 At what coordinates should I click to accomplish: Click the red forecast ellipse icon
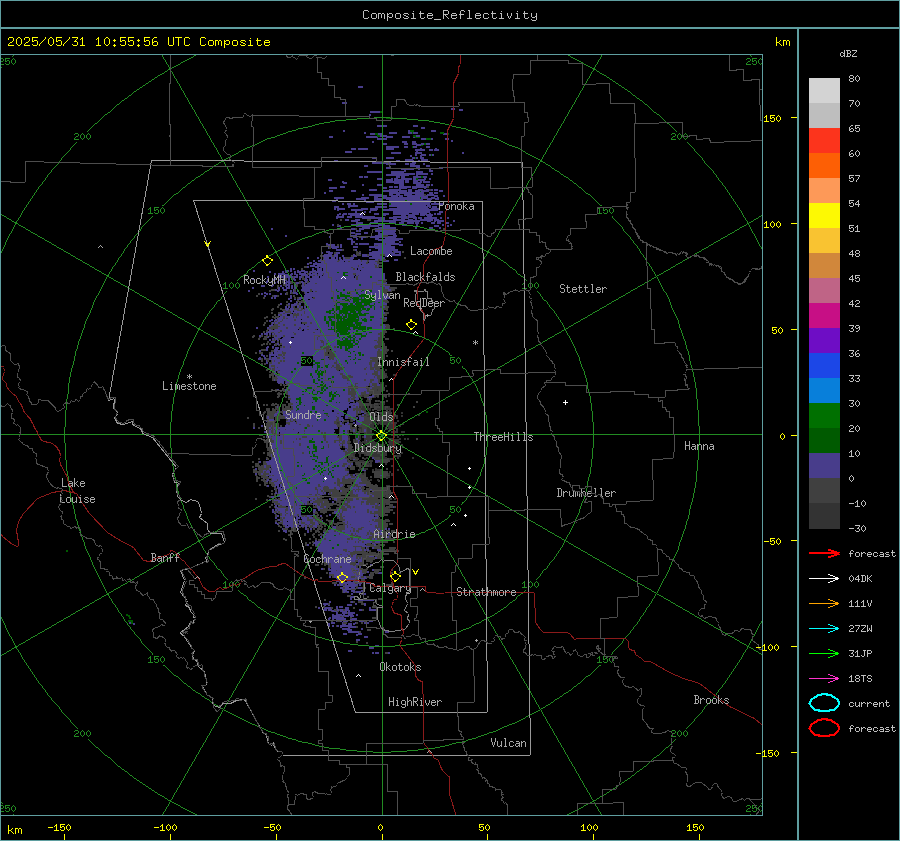coord(824,728)
